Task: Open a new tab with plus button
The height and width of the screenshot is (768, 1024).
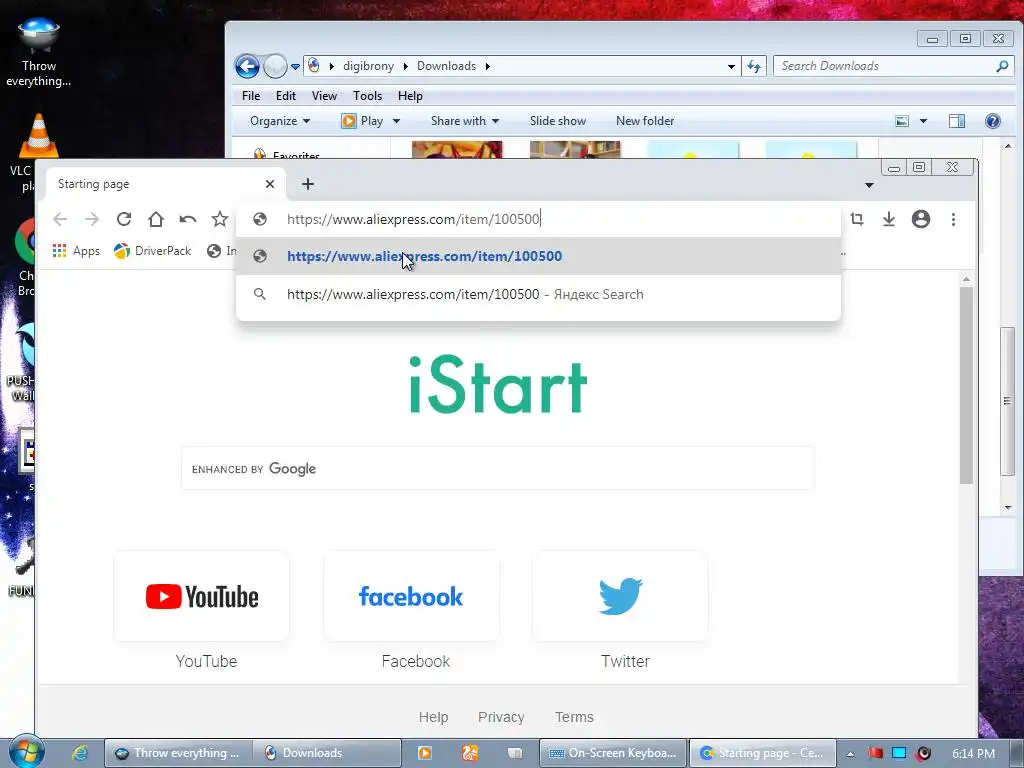Action: [x=308, y=184]
